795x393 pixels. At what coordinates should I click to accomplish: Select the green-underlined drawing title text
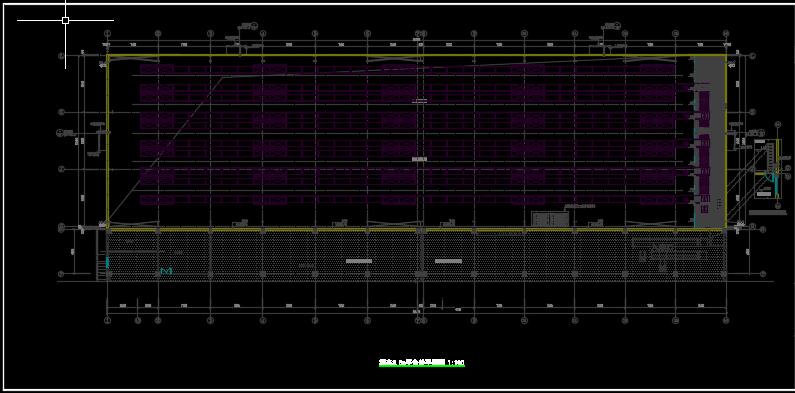coord(421,362)
